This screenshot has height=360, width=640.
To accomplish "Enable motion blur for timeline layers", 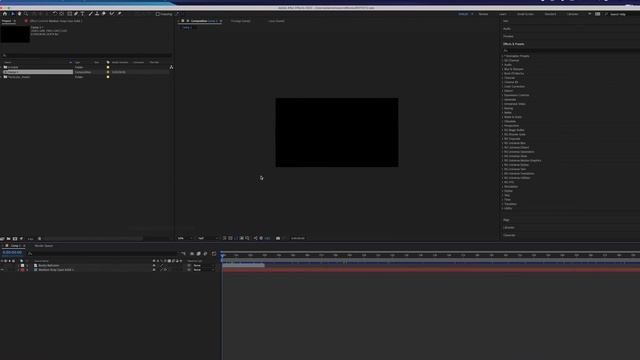I will coord(205,253).
